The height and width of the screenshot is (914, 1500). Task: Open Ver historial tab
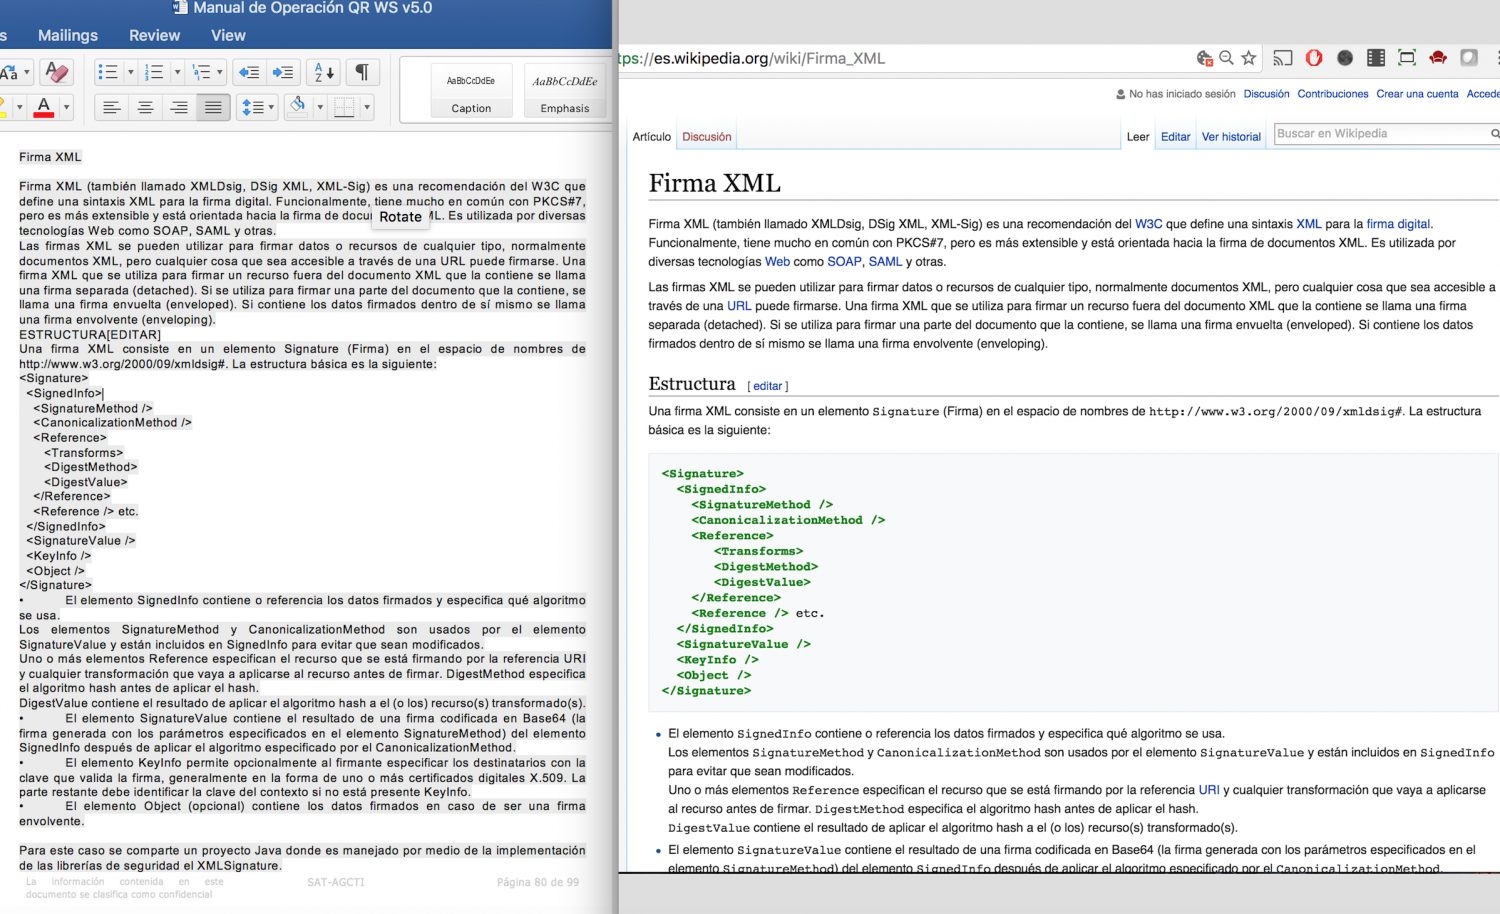(x=1231, y=137)
